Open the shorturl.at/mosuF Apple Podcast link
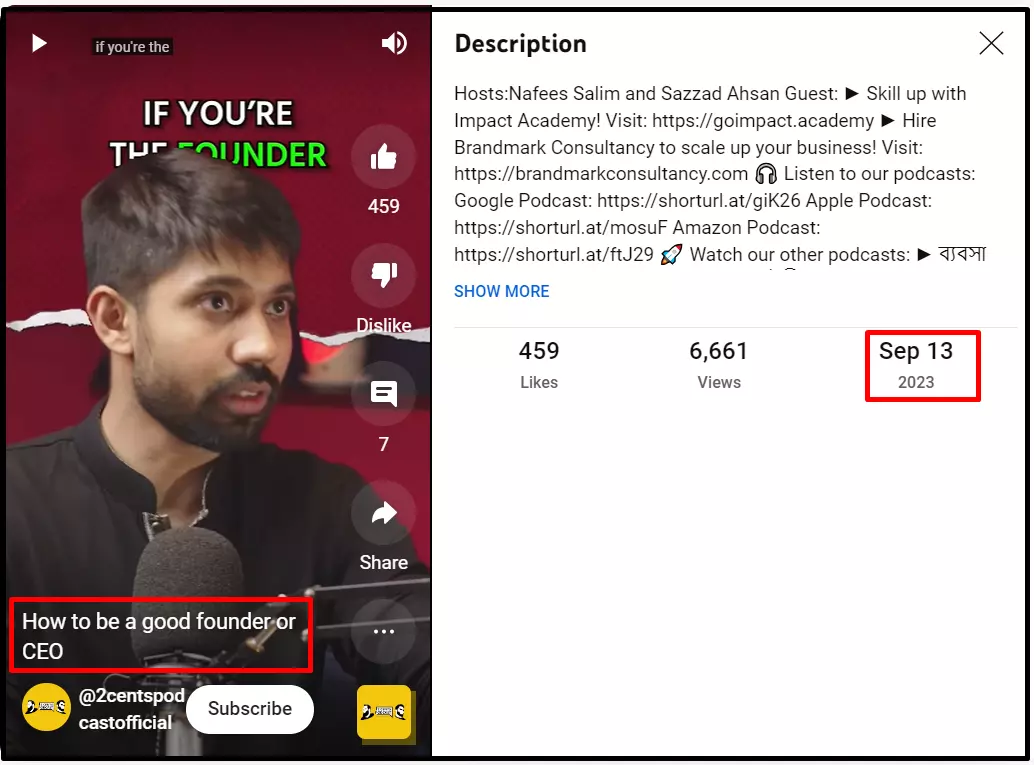The image size is (1034, 765). (x=560, y=228)
